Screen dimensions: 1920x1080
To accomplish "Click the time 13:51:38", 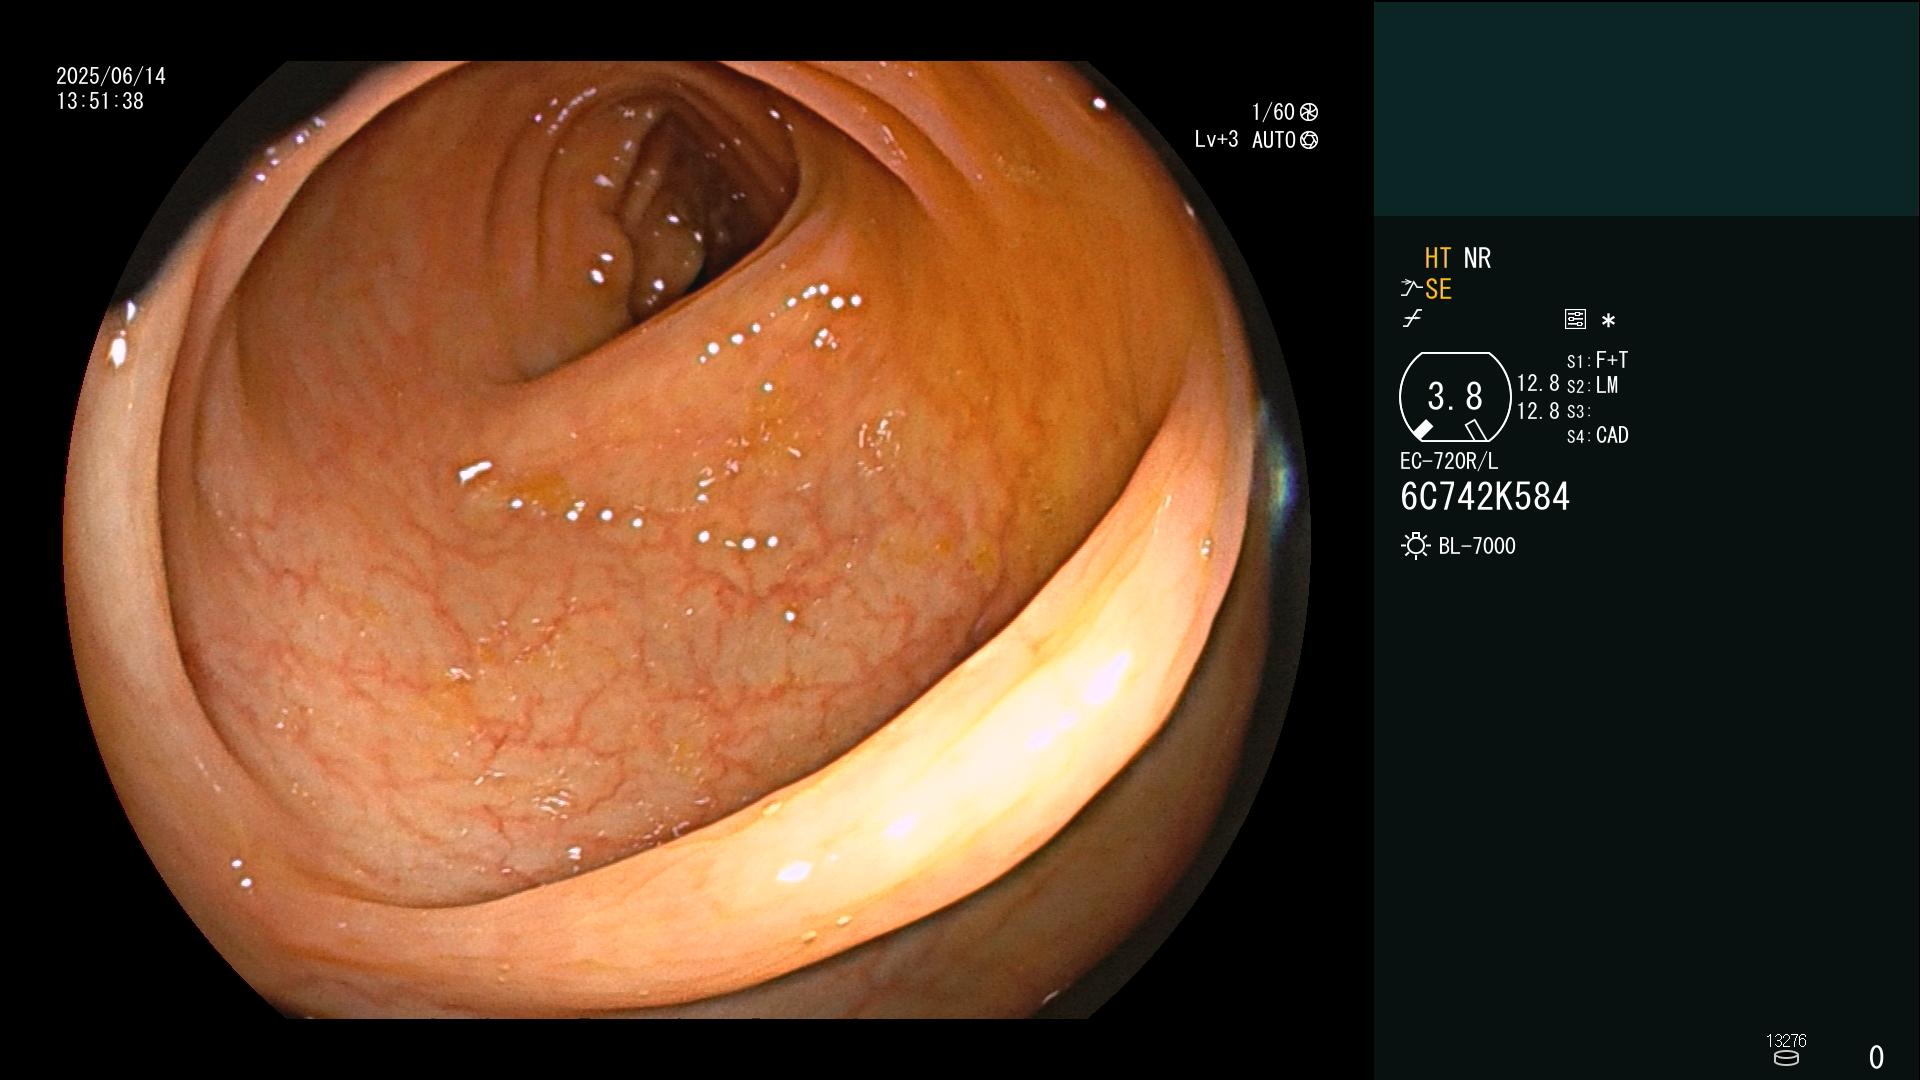I will (x=100, y=101).
